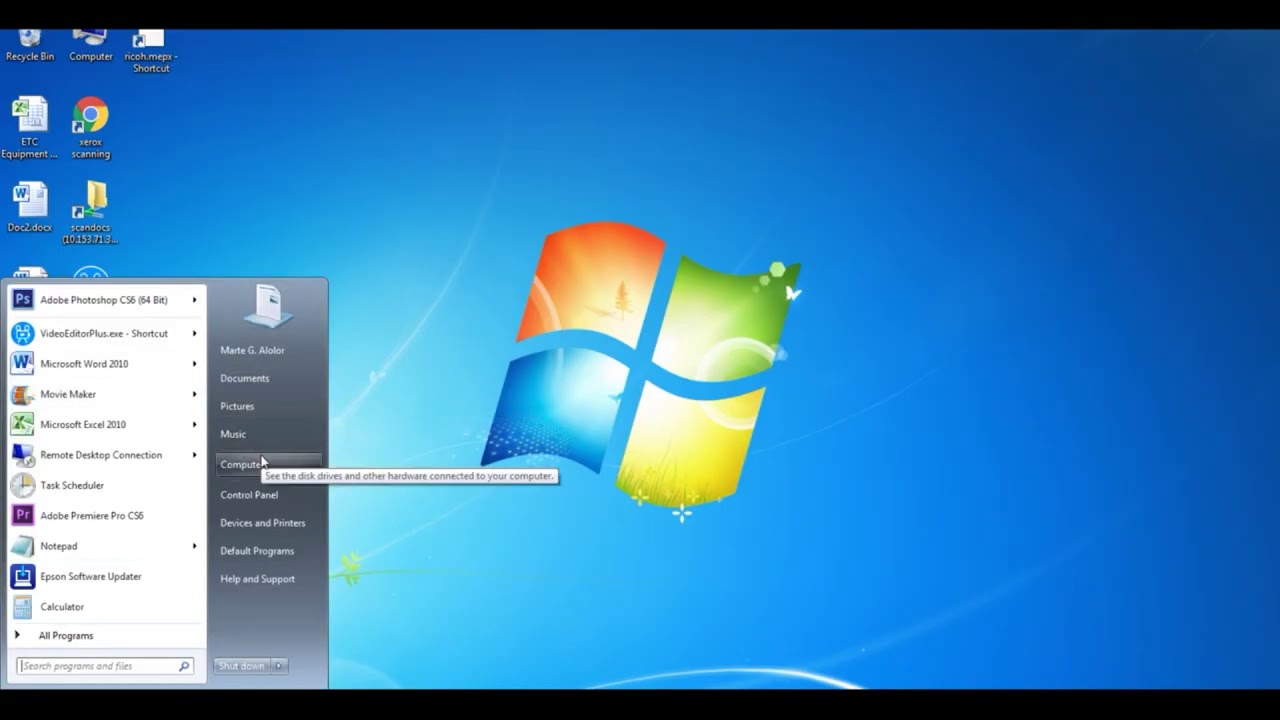Expand Adobe Photoshop CS6 jump list arrow
This screenshot has width=1280, height=720.
pos(195,300)
